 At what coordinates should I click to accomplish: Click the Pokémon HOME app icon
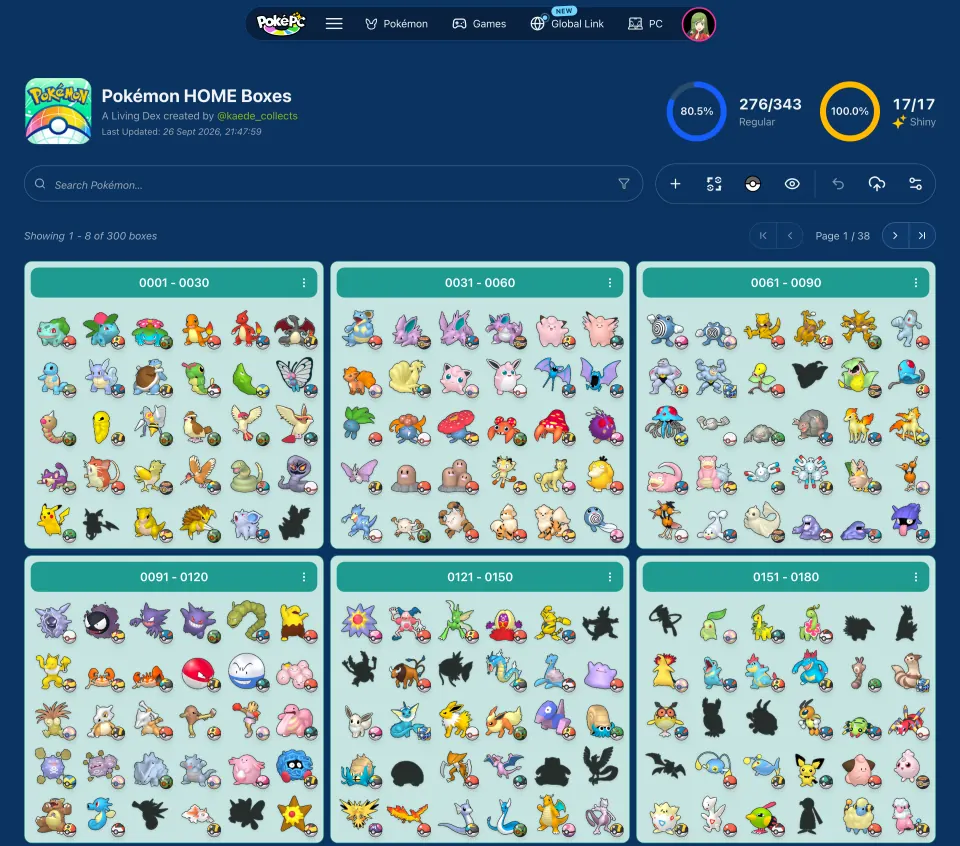(x=58, y=111)
